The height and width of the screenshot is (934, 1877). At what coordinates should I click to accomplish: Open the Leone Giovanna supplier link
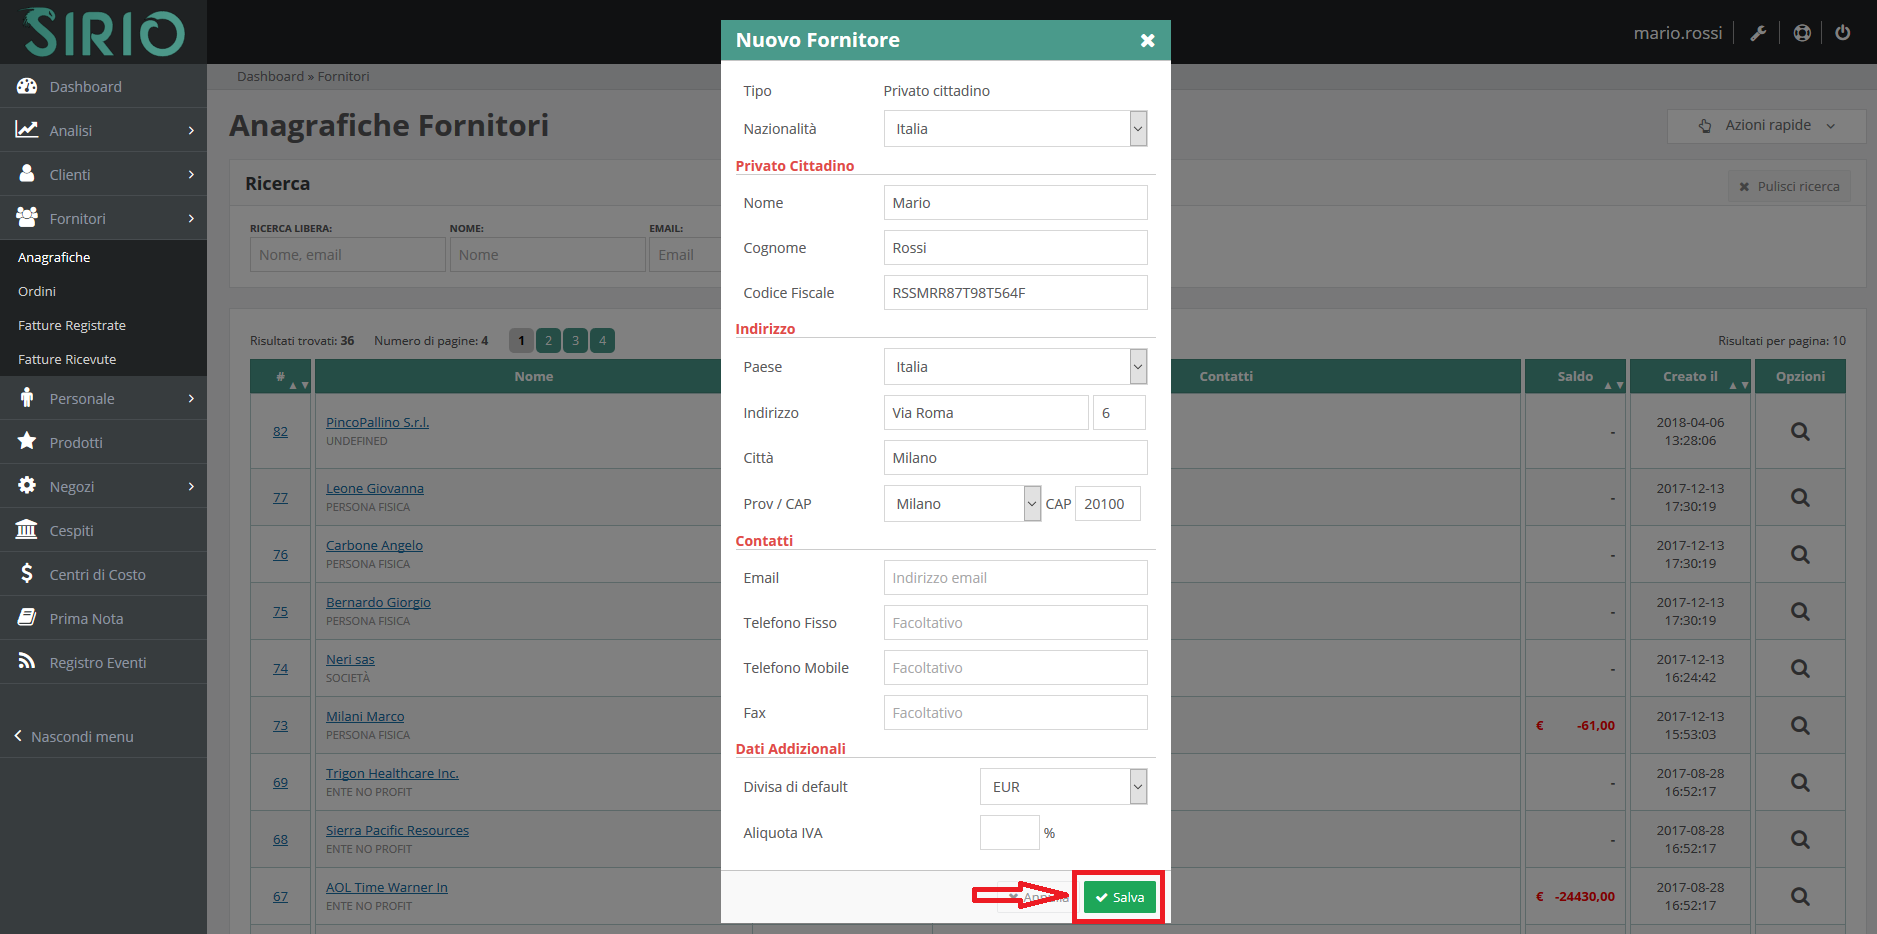(374, 489)
